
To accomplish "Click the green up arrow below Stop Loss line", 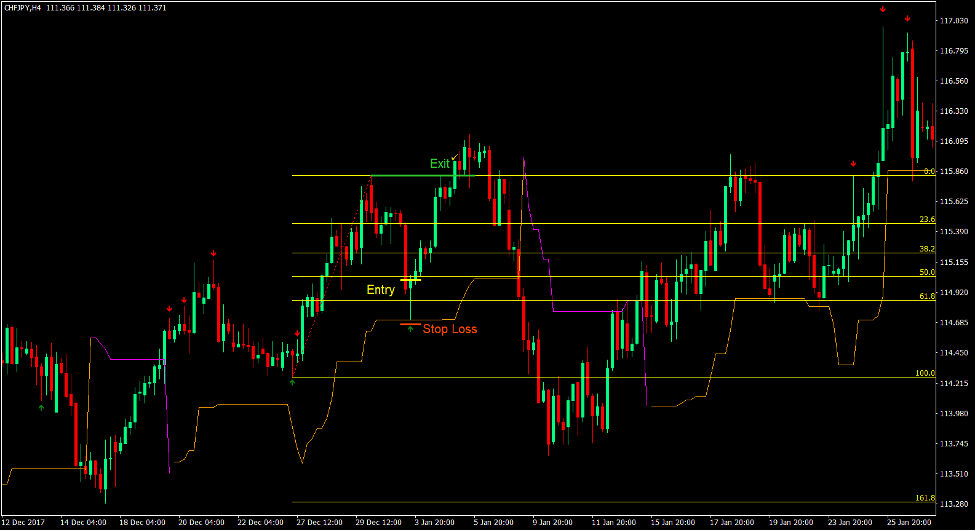I will click(410, 329).
